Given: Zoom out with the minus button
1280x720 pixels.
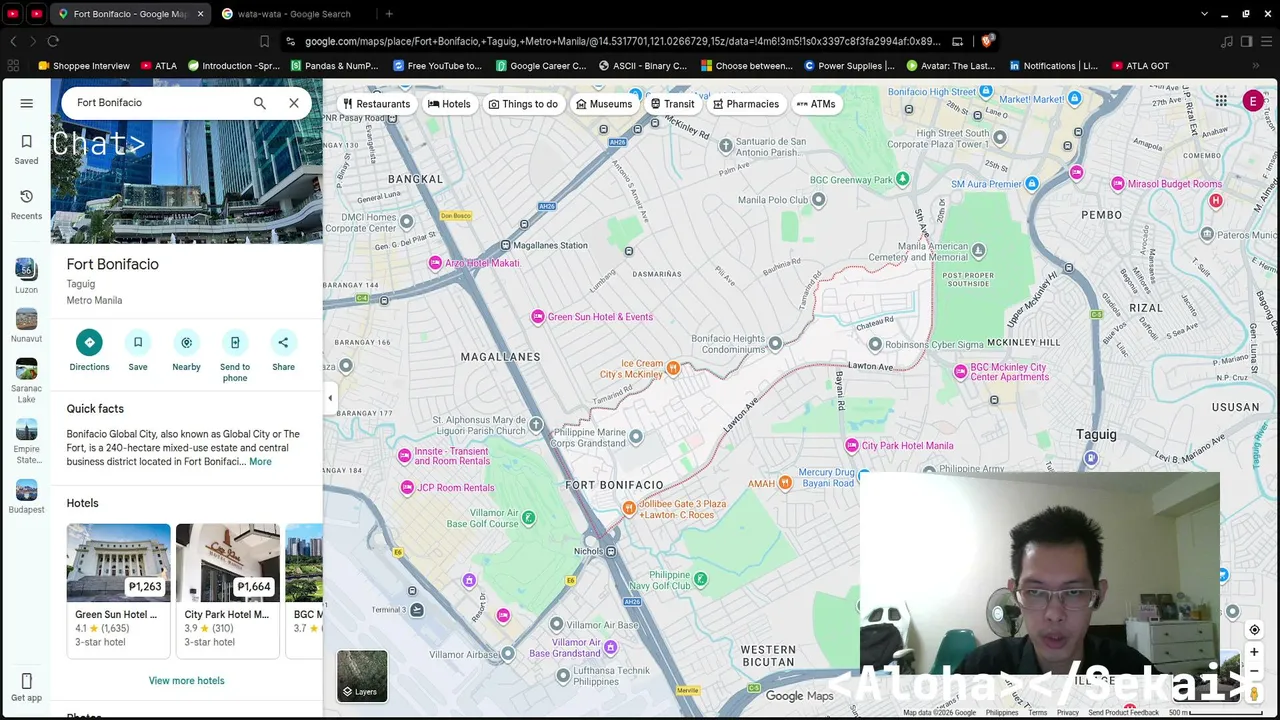Looking at the screenshot, I should pyautogui.click(x=1254, y=671).
